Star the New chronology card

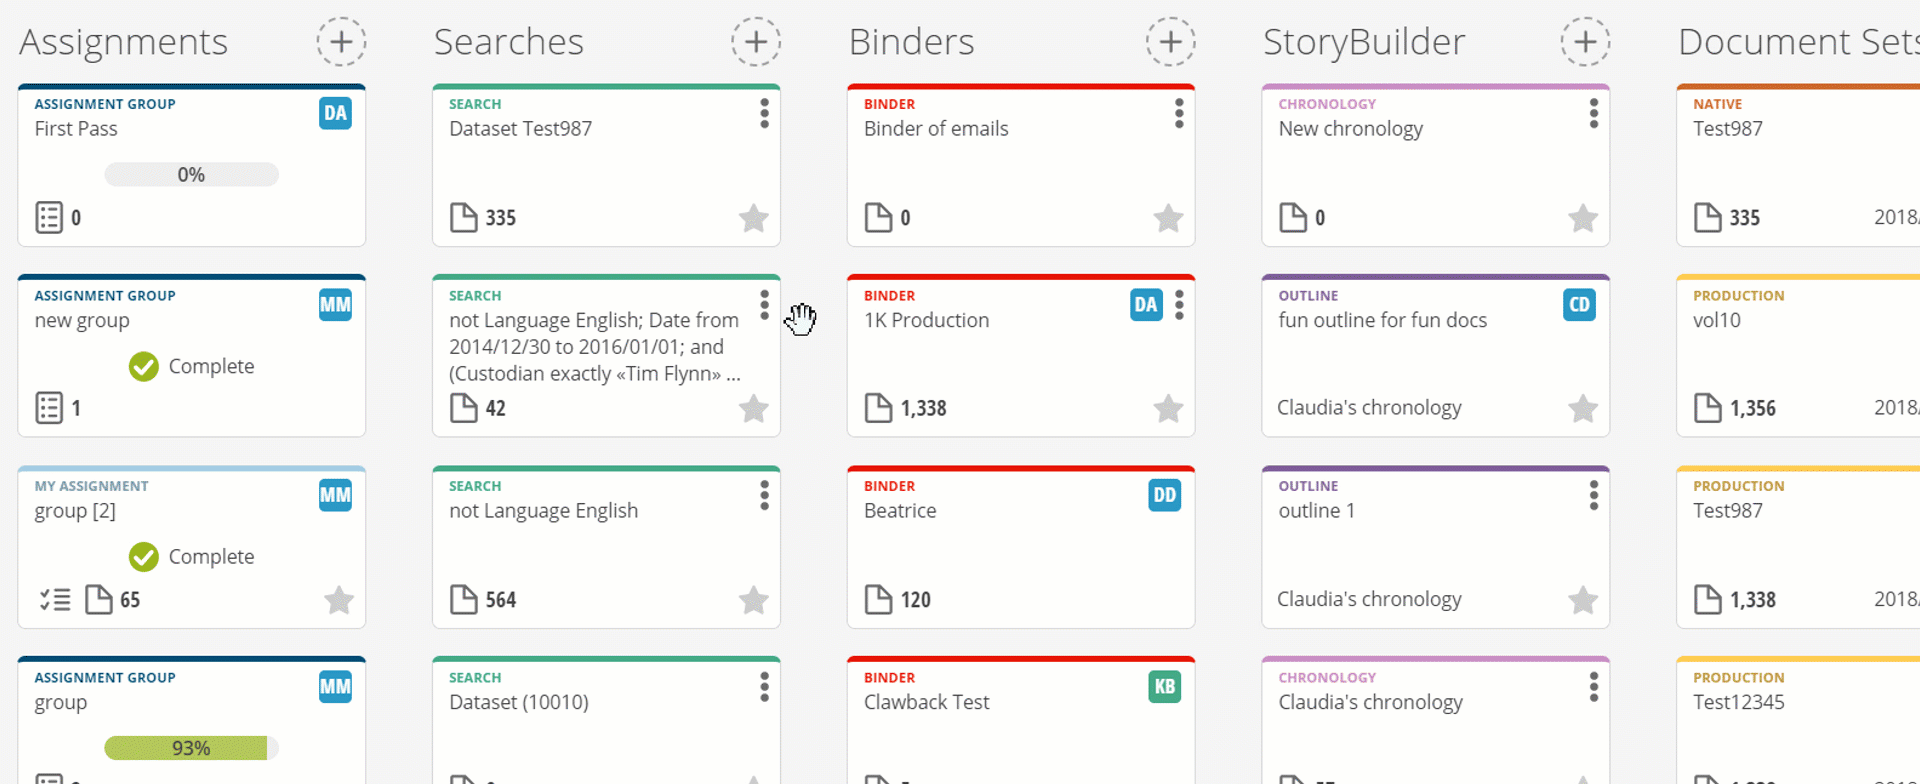coord(1583,218)
